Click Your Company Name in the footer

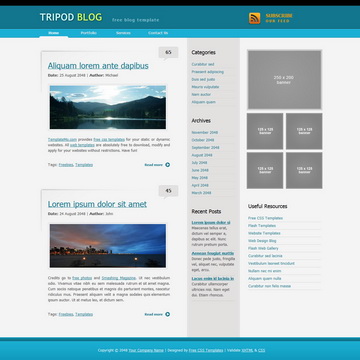146,350
